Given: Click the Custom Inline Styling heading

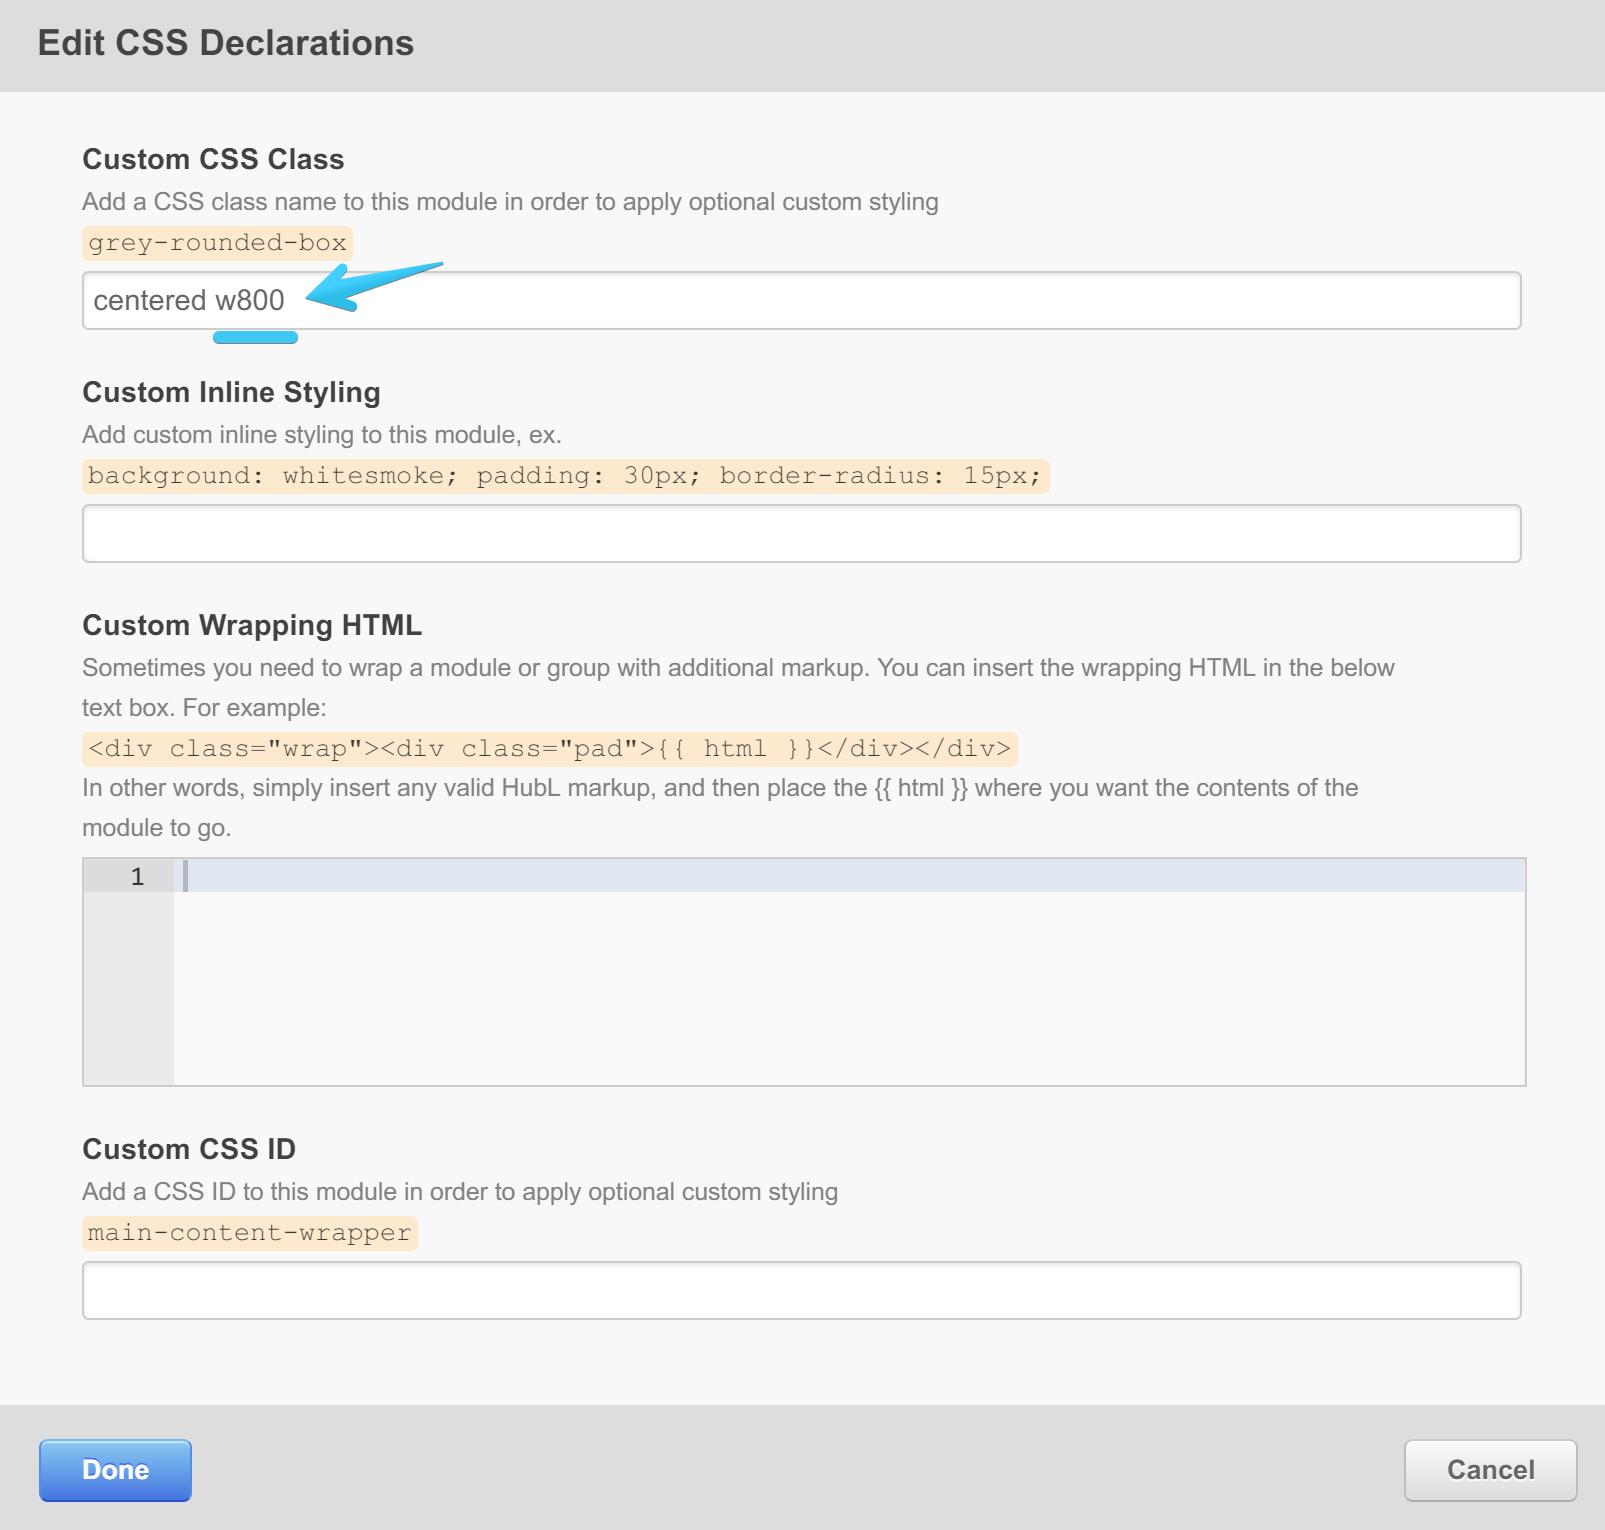Looking at the screenshot, I should pos(231,392).
